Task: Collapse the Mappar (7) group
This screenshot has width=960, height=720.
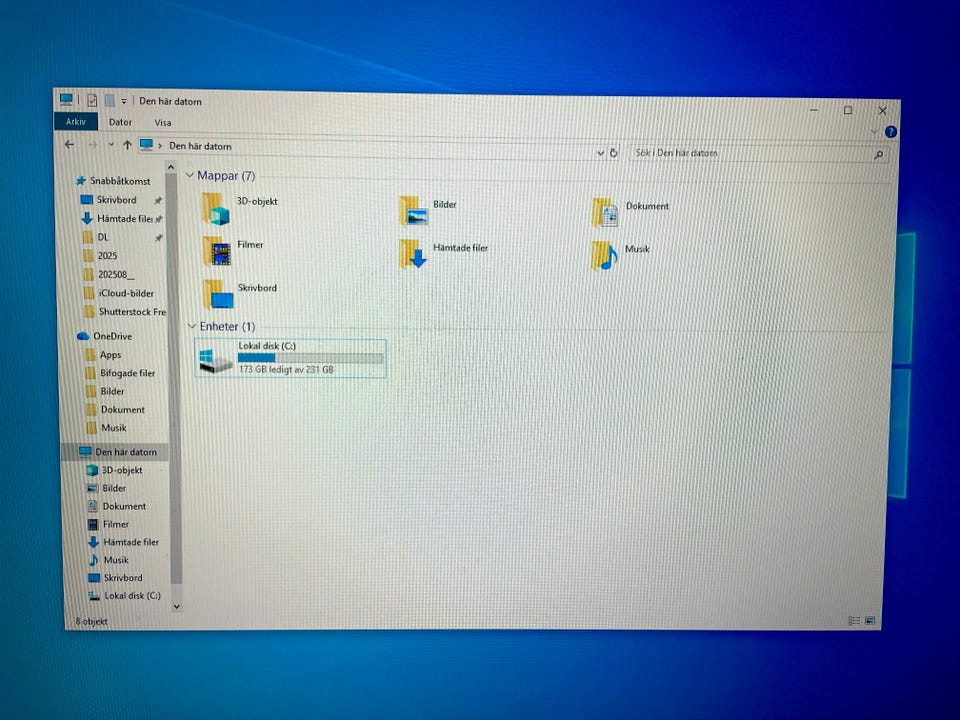Action: click(x=189, y=176)
